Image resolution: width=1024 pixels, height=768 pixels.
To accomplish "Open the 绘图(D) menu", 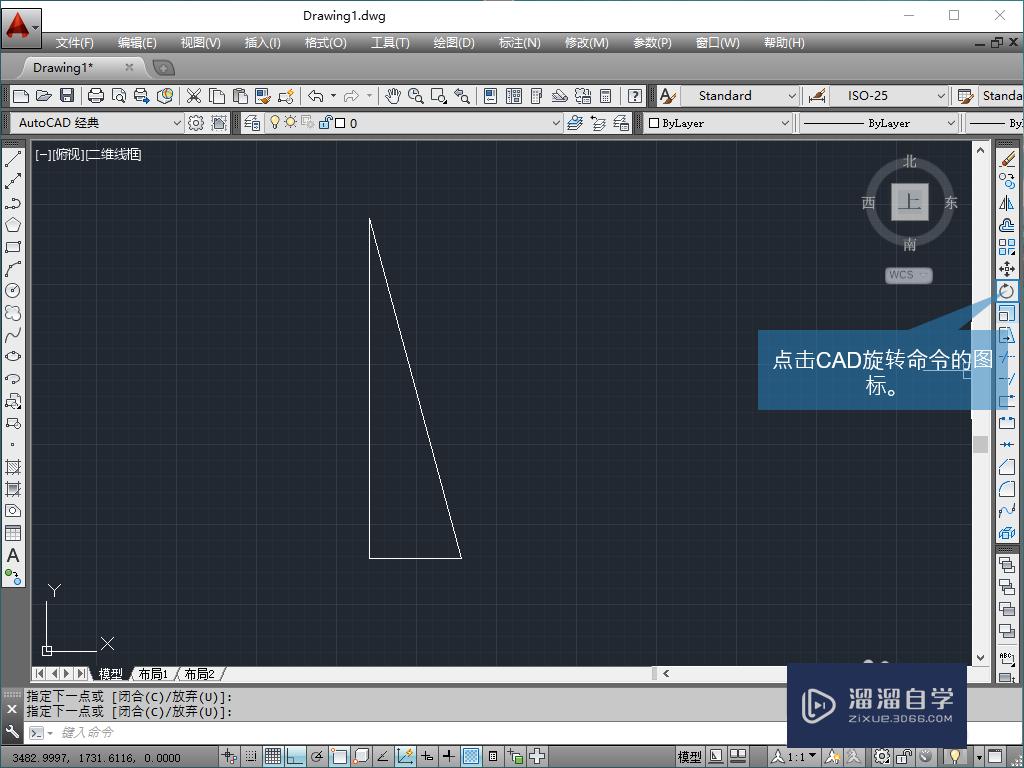I will [x=454, y=43].
